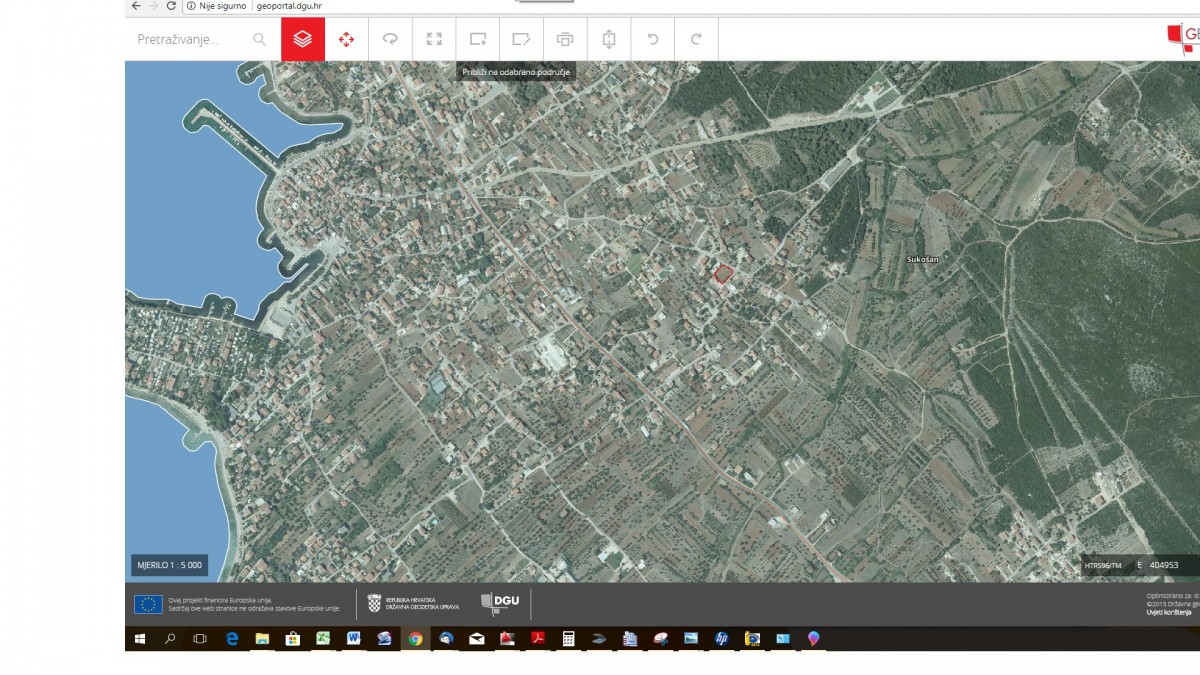Open Calculator from taskbar

[568, 638]
